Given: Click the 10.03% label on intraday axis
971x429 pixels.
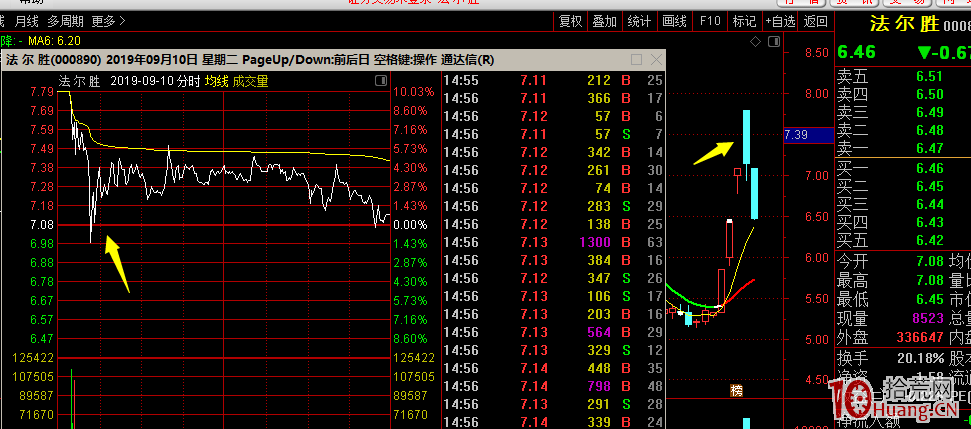Looking at the screenshot, I should click(415, 92).
